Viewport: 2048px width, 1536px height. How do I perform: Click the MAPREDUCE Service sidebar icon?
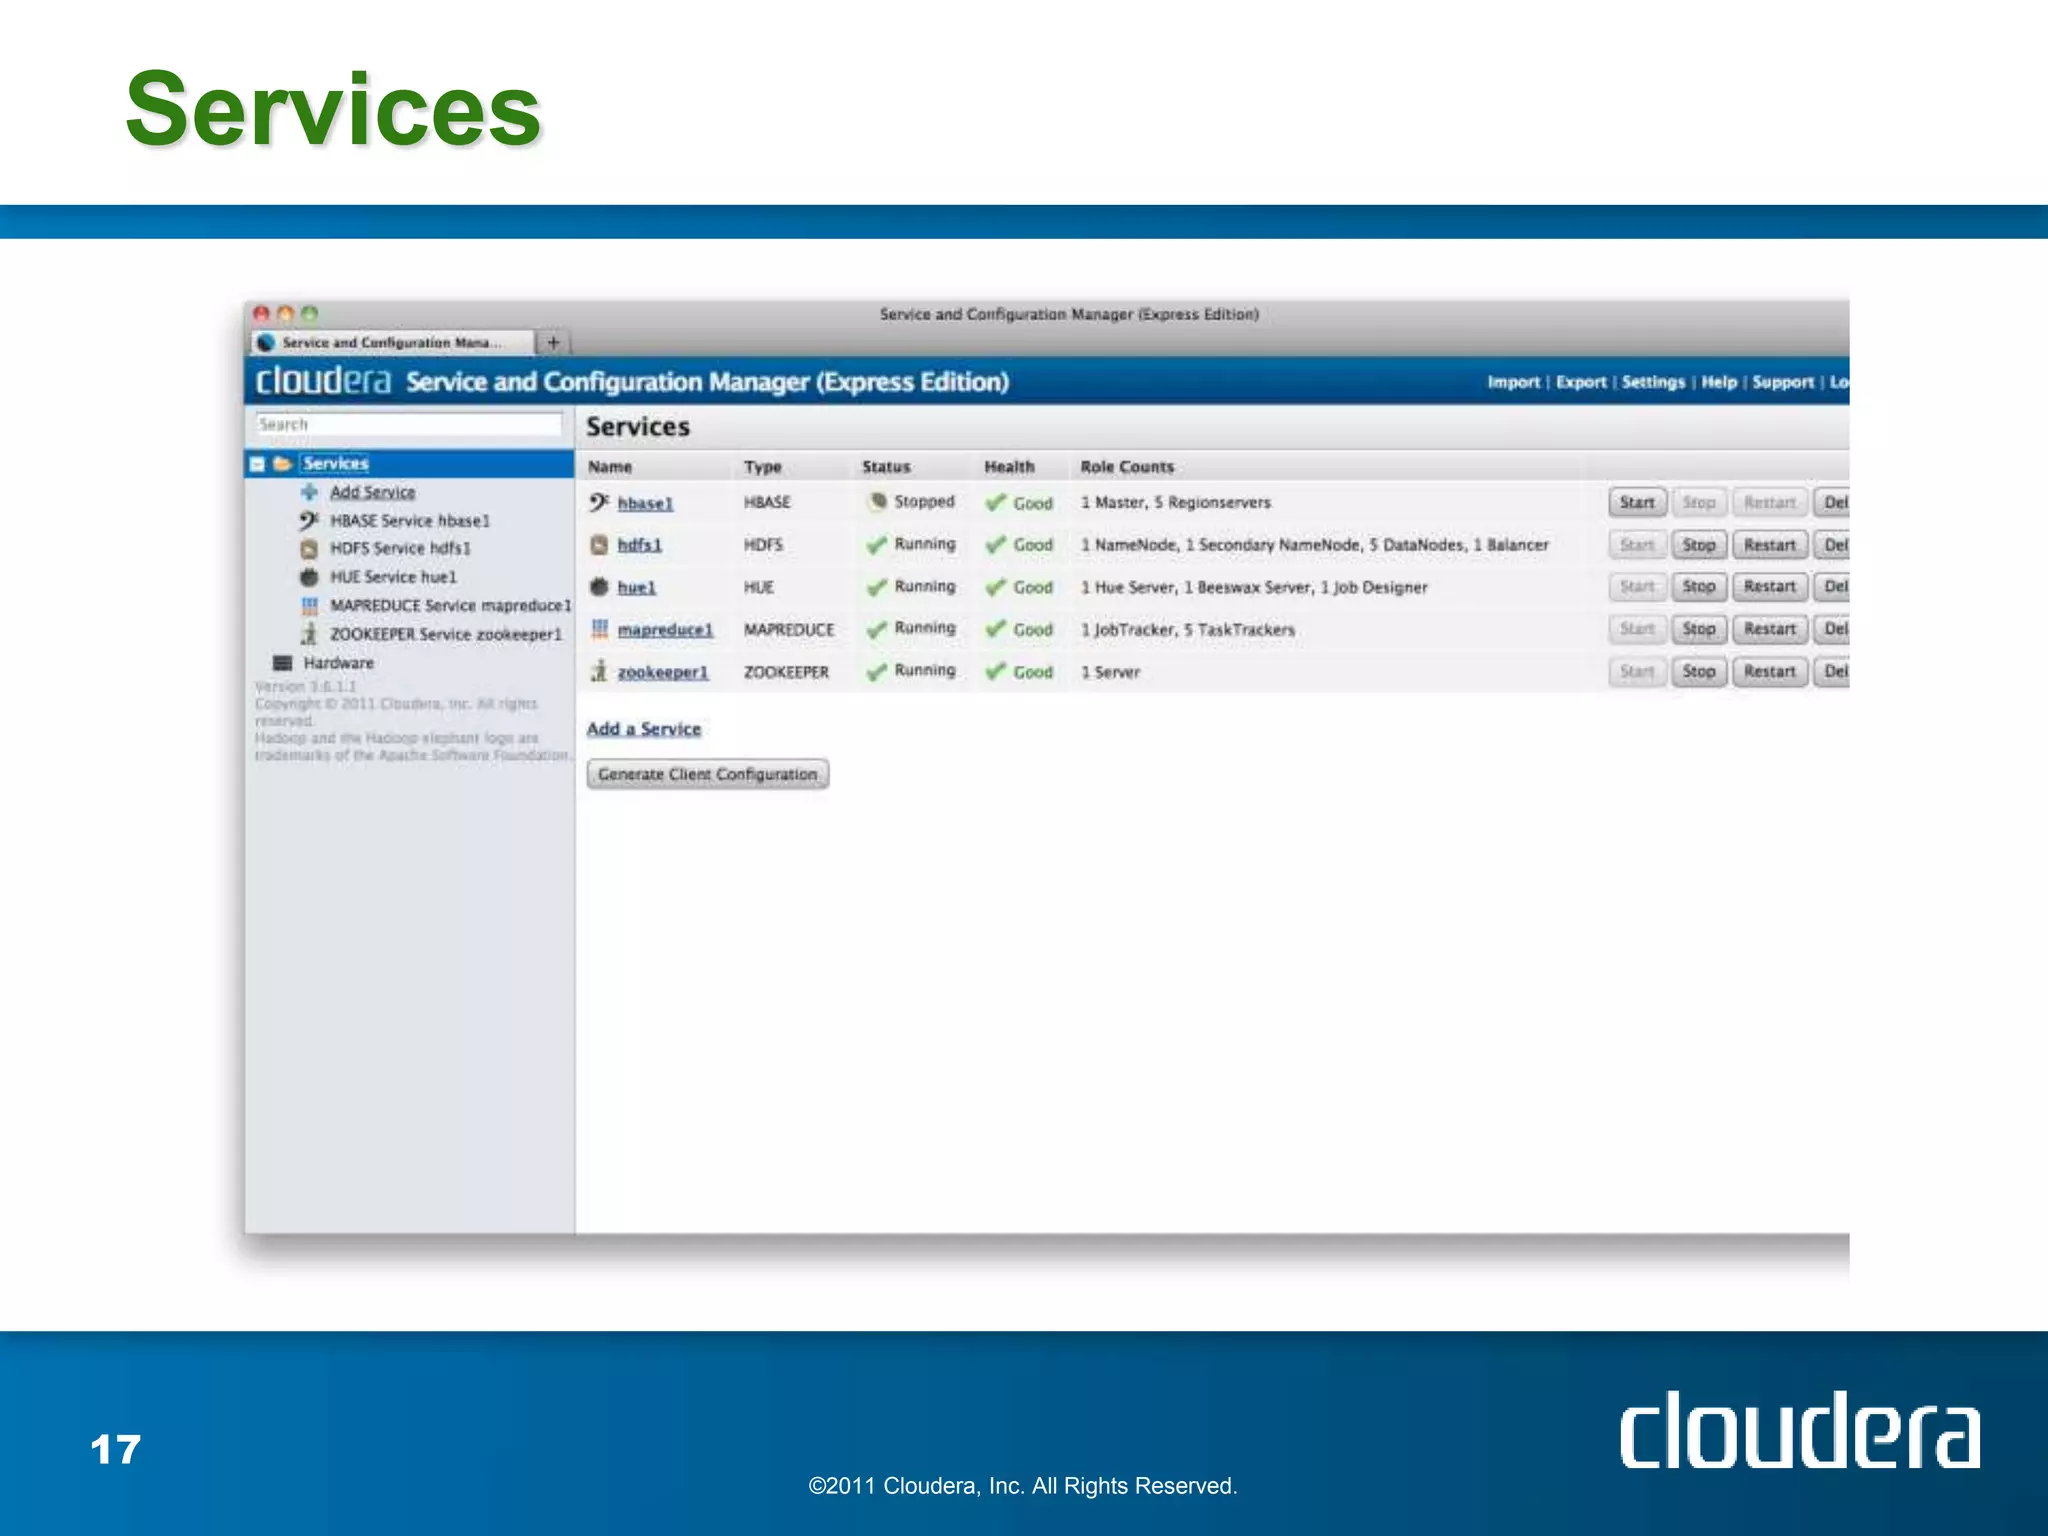pos(310,606)
